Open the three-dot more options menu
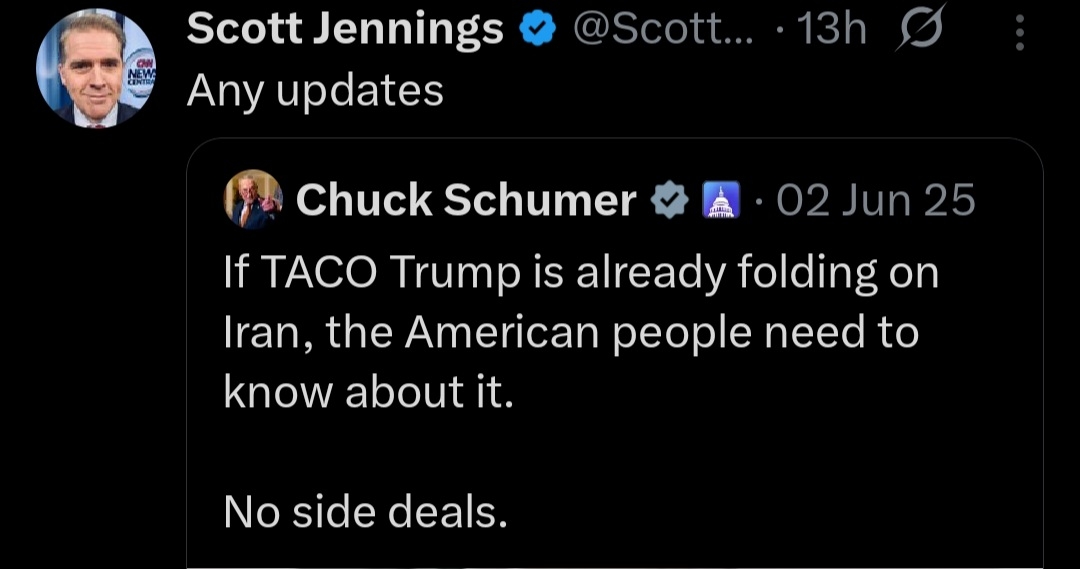 point(1019,34)
